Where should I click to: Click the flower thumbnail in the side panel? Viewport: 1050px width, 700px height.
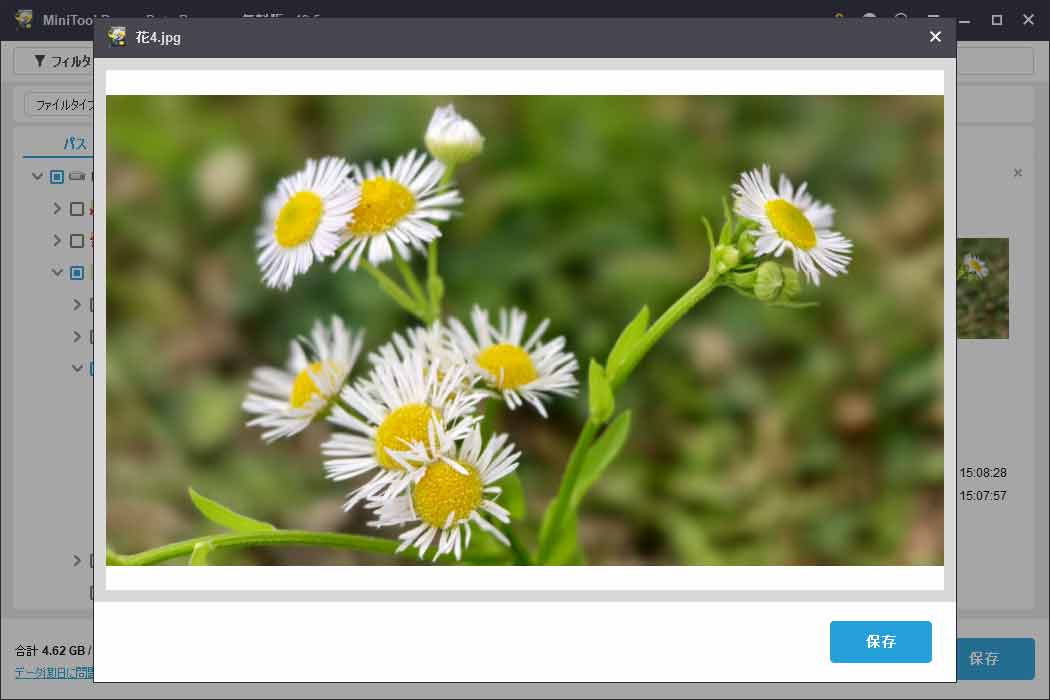click(x=982, y=288)
